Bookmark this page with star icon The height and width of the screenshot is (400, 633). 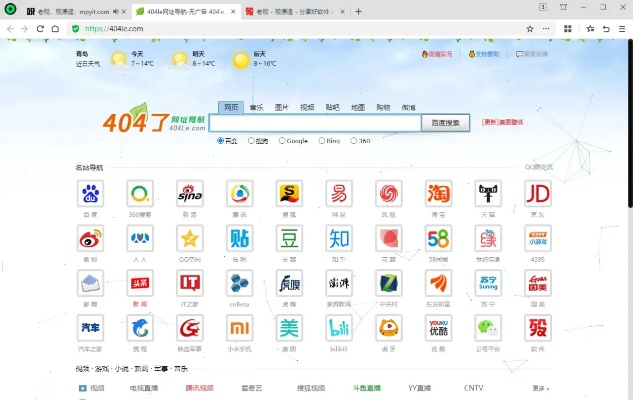(591, 29)
